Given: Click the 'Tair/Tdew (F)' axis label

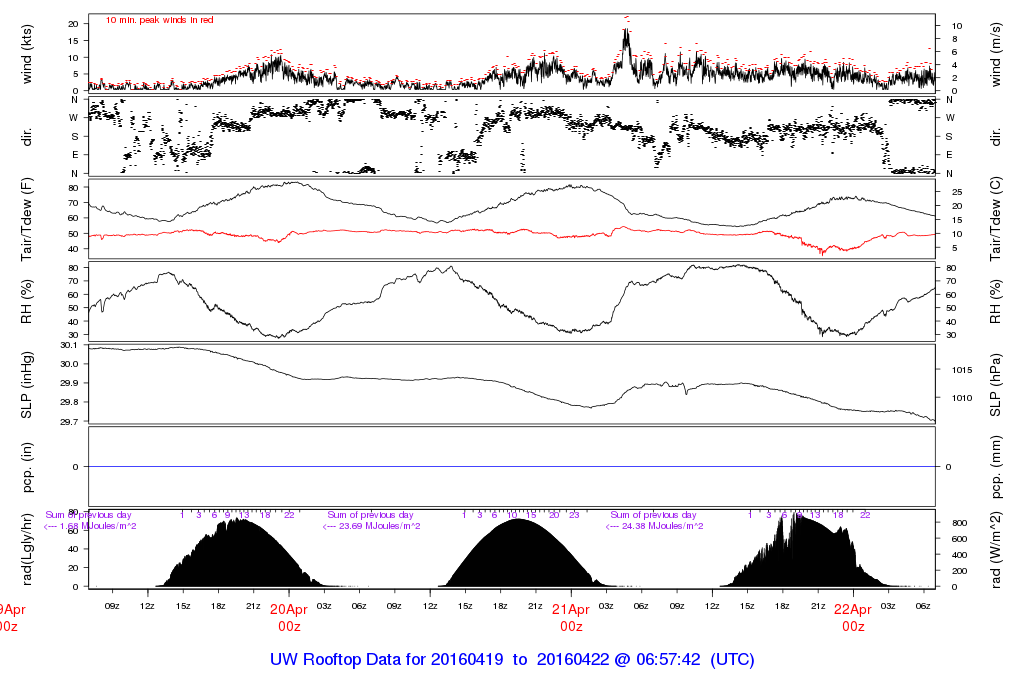Looking at the screenshot, I should [x=27, y=219].
